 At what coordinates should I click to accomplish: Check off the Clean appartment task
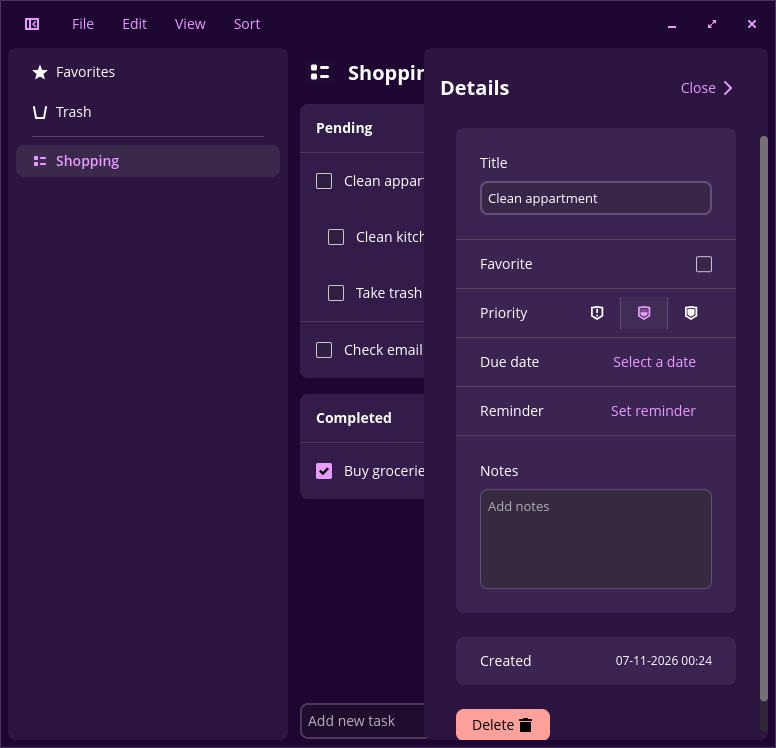pyautogui.click(x=324, y=181)
